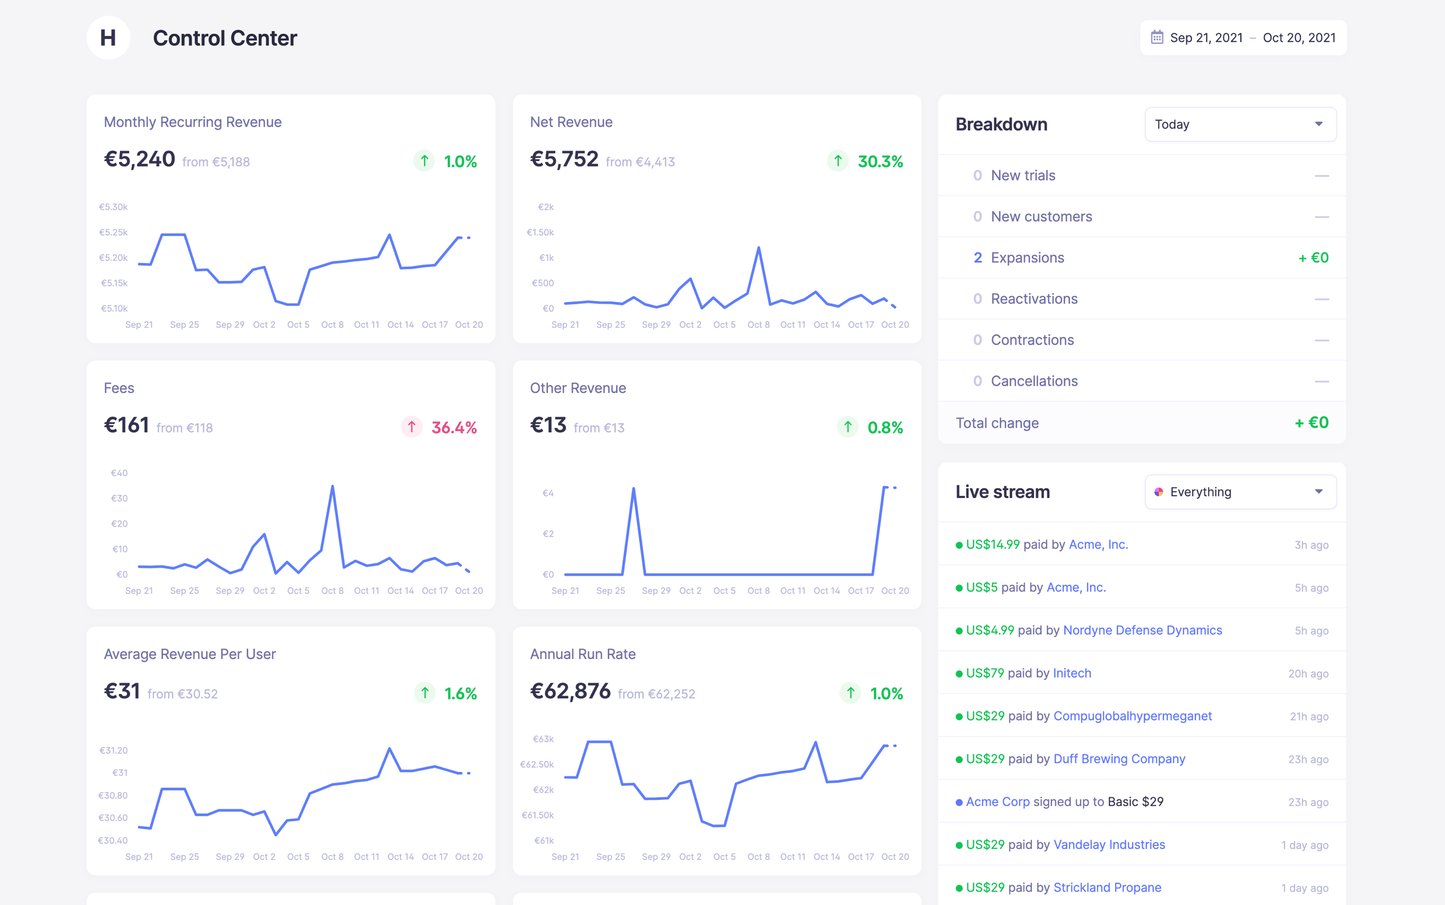Click the Duff Brewing Company link
The image size is (1445, 905).
1118,758
